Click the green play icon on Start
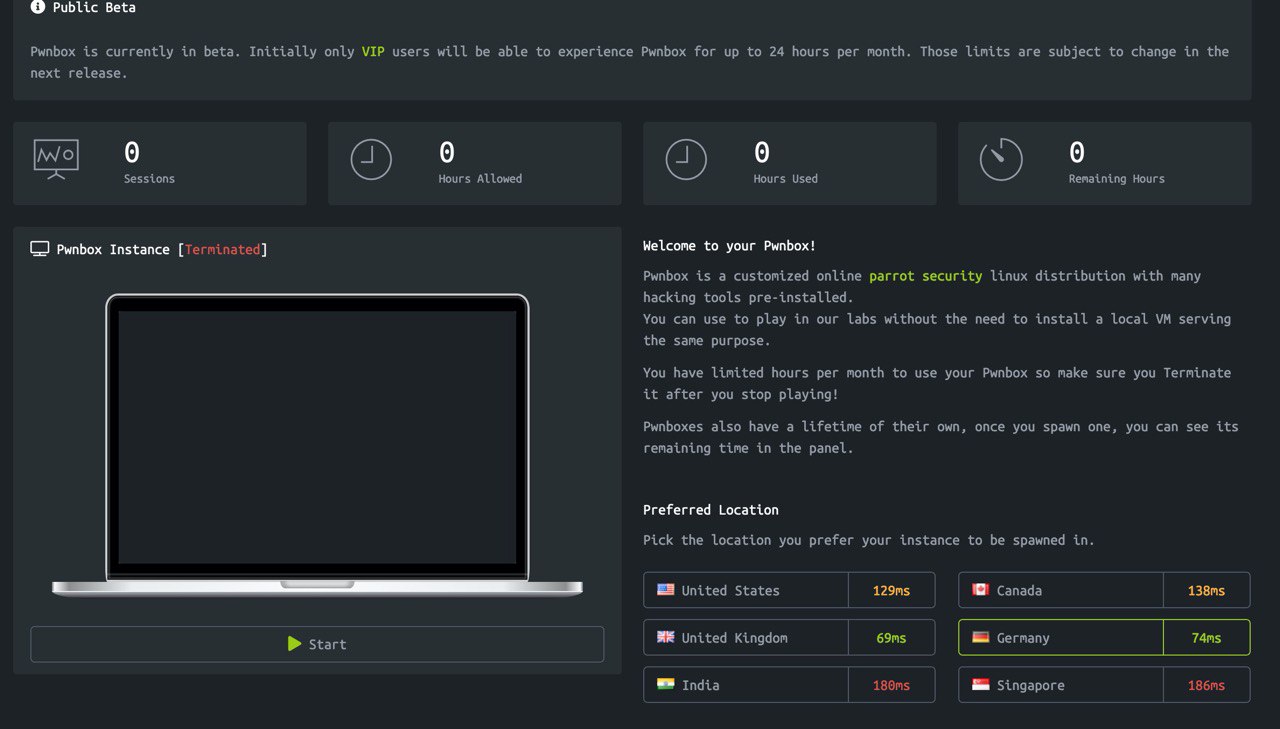 coord(294,644)
